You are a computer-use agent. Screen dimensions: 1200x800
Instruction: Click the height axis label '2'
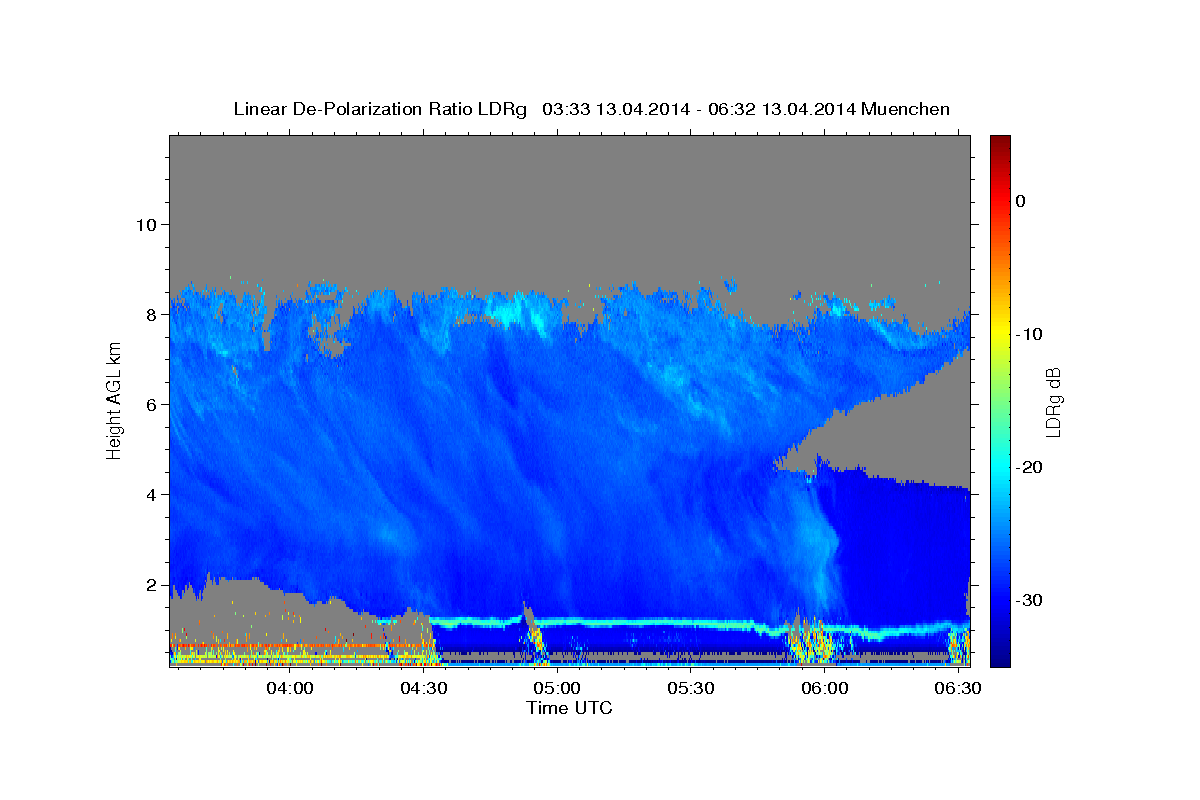click(151, 584)
